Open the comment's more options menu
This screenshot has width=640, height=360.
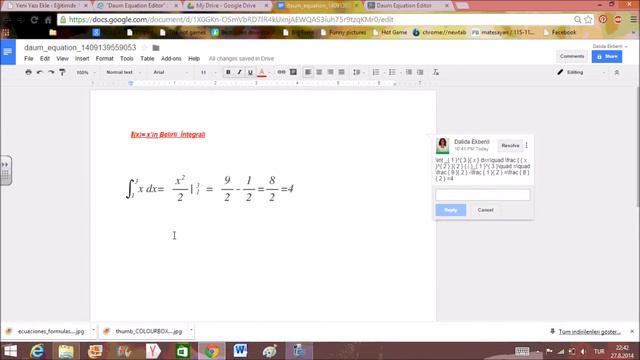coord(527,145)
